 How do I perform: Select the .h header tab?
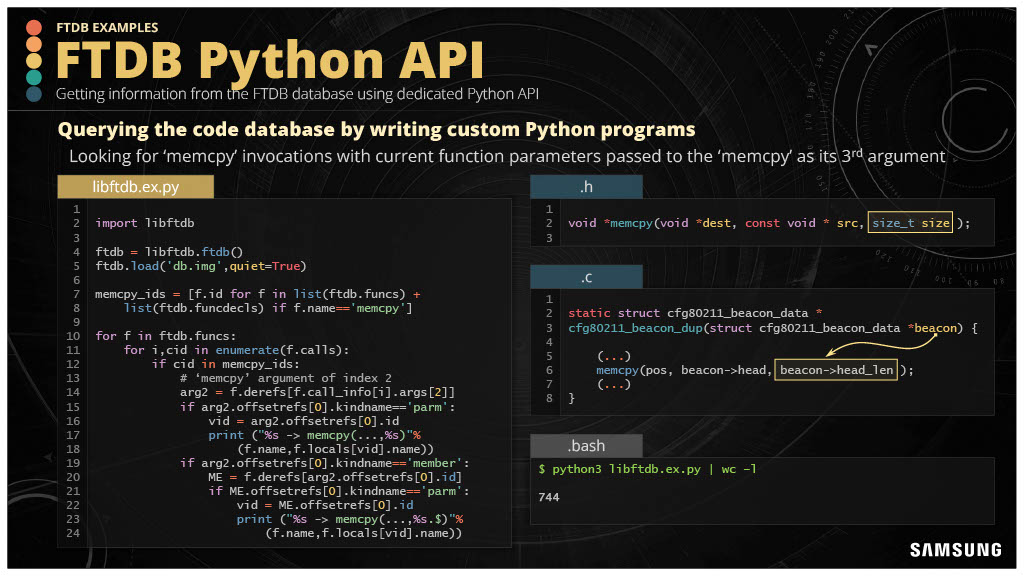[586, 187]
